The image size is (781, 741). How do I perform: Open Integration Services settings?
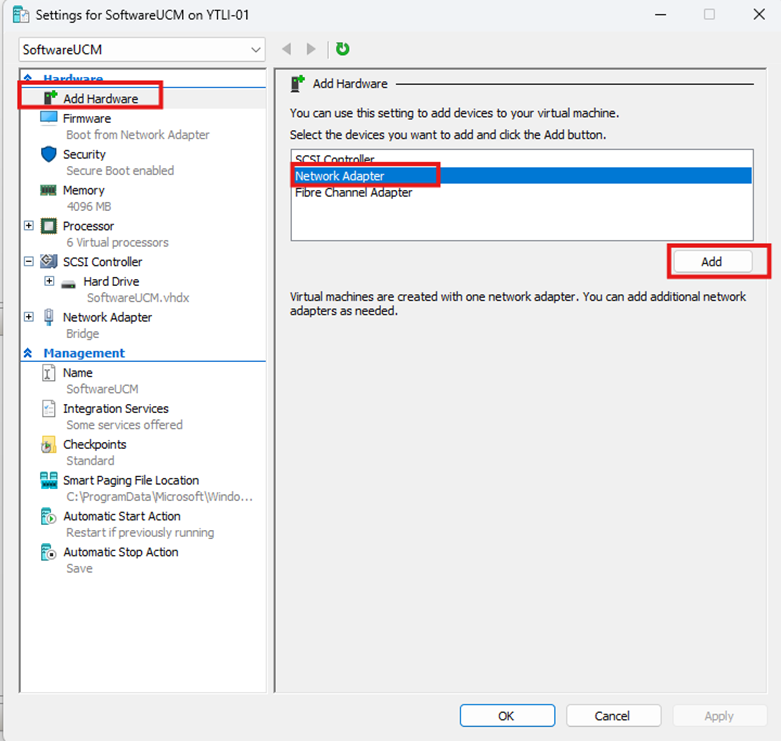[116, 408]
